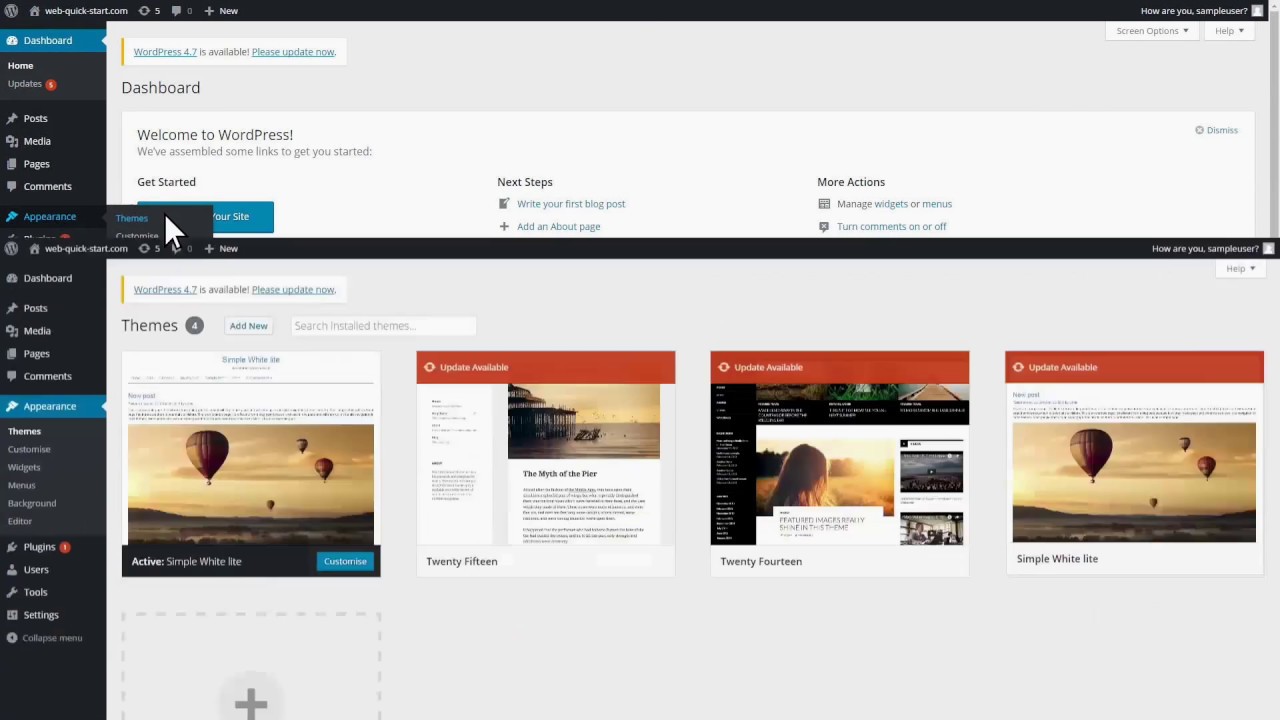Expand the Help dropdown on the Themes page
Viewport: 1280px width, 720px height.
coord(1240,268)
